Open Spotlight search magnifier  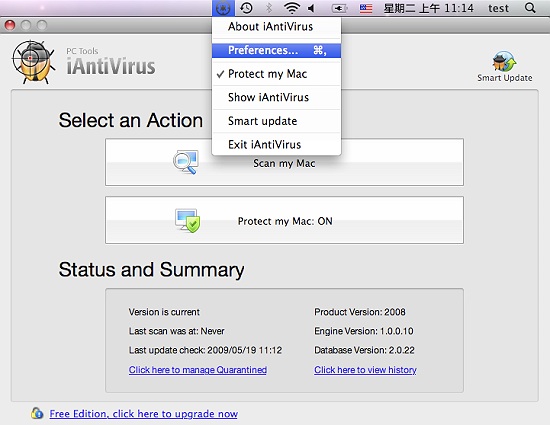point(530,8)
